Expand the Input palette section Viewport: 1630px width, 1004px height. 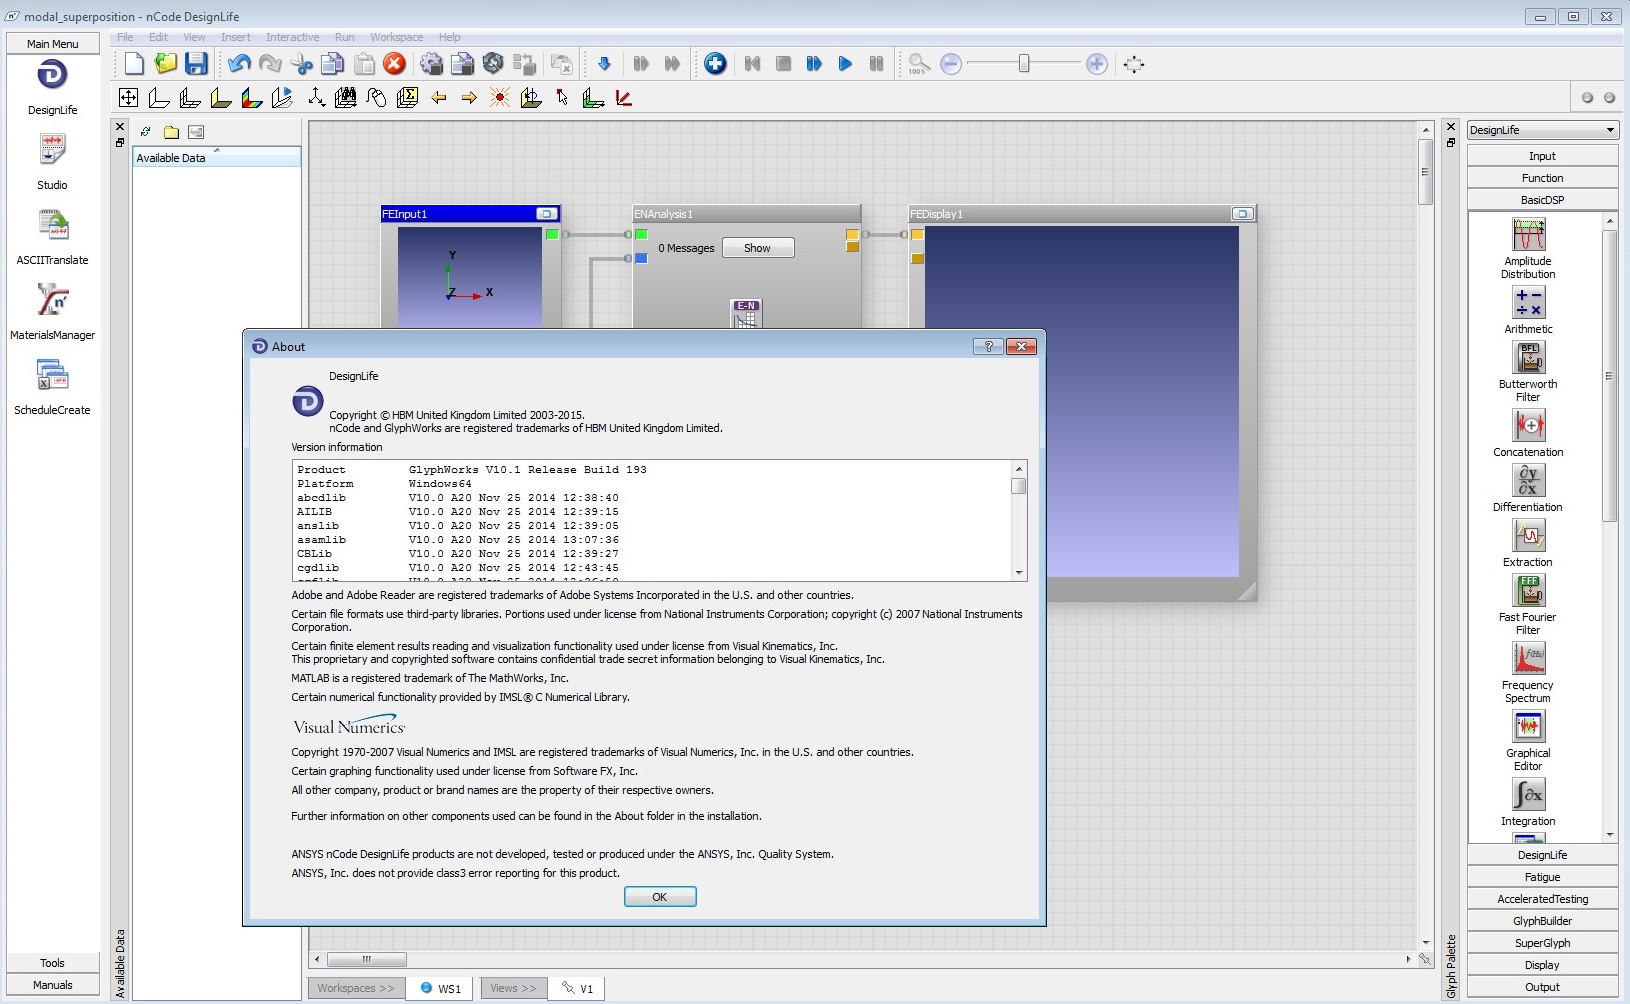tap(1542, 156)
